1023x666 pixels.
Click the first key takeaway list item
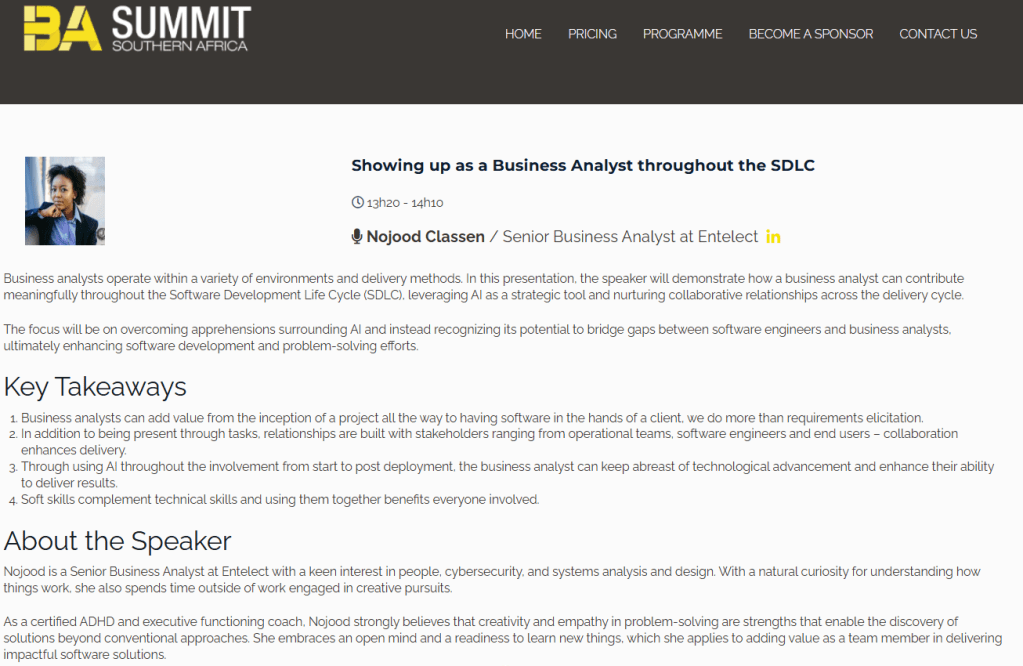tap(472, 418)
